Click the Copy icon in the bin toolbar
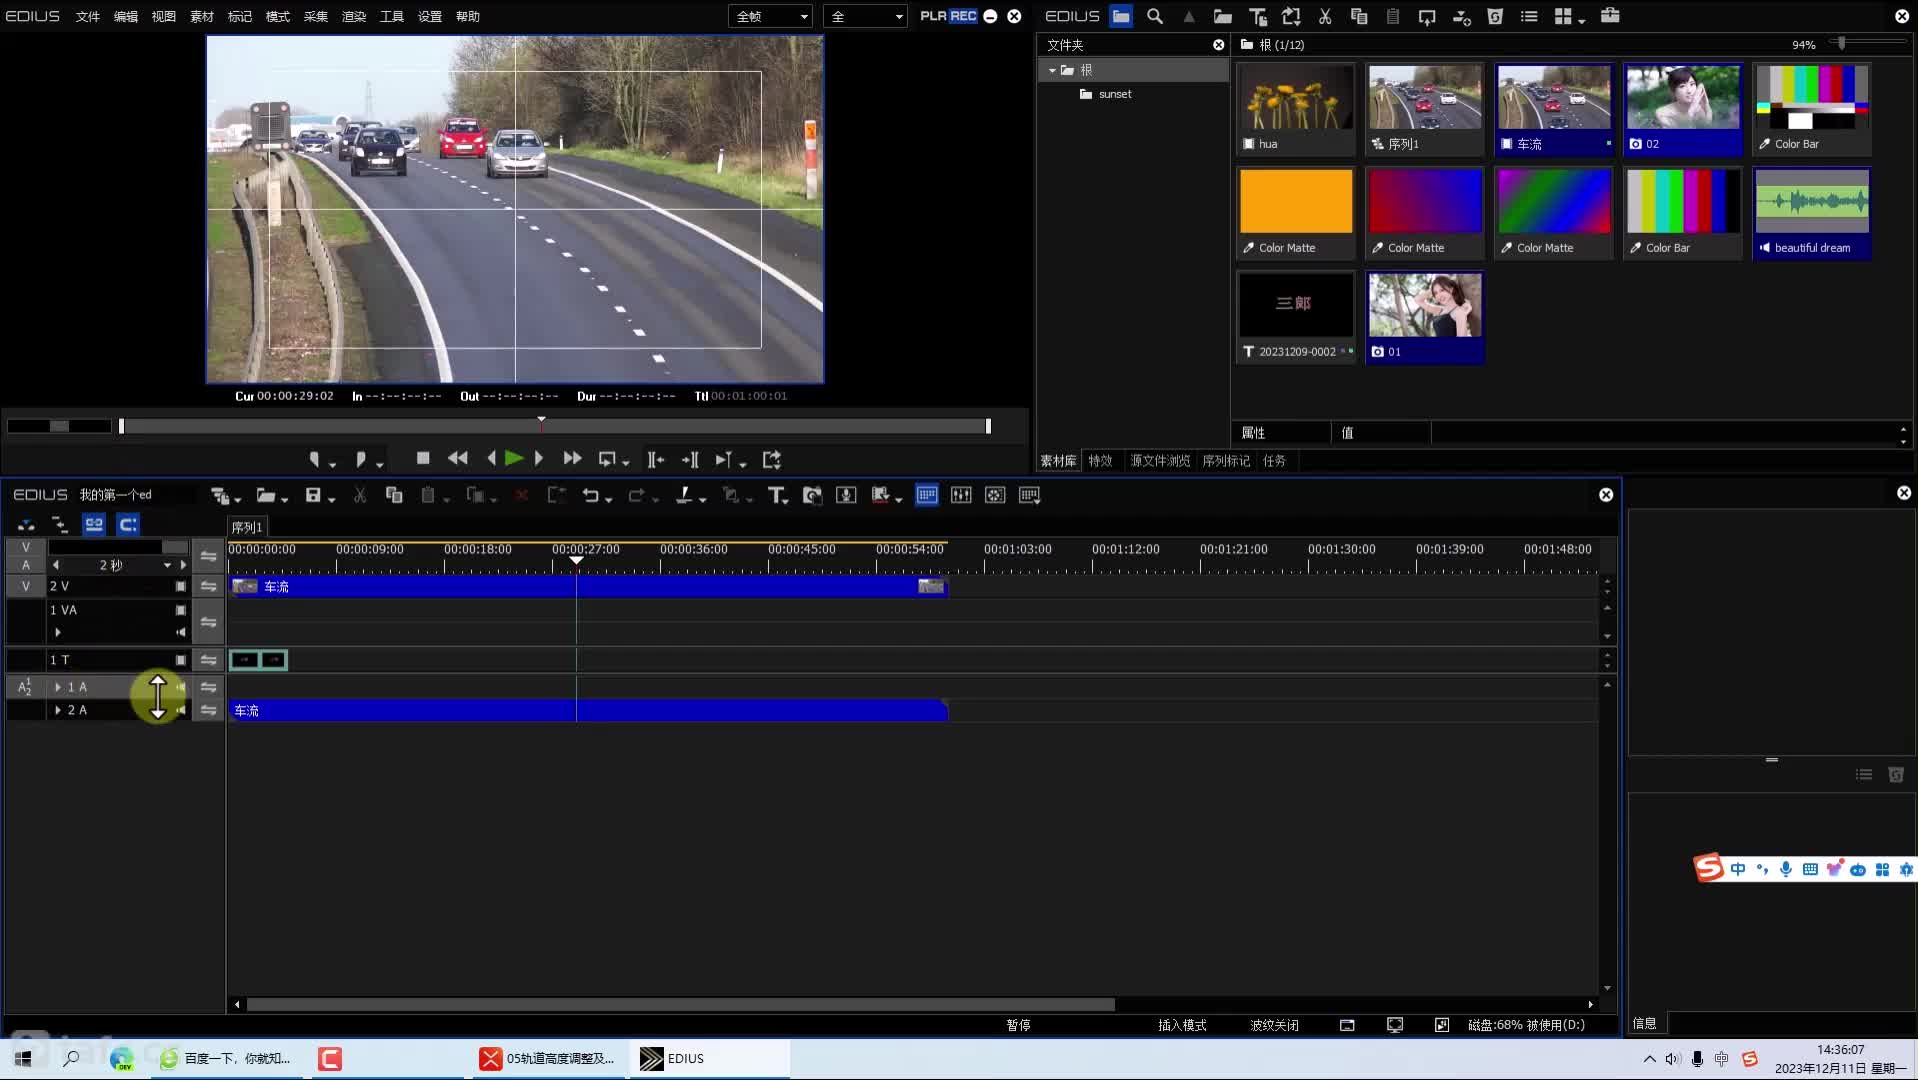This screenshot has height=1080, width=1918. tap(1359, 16)
